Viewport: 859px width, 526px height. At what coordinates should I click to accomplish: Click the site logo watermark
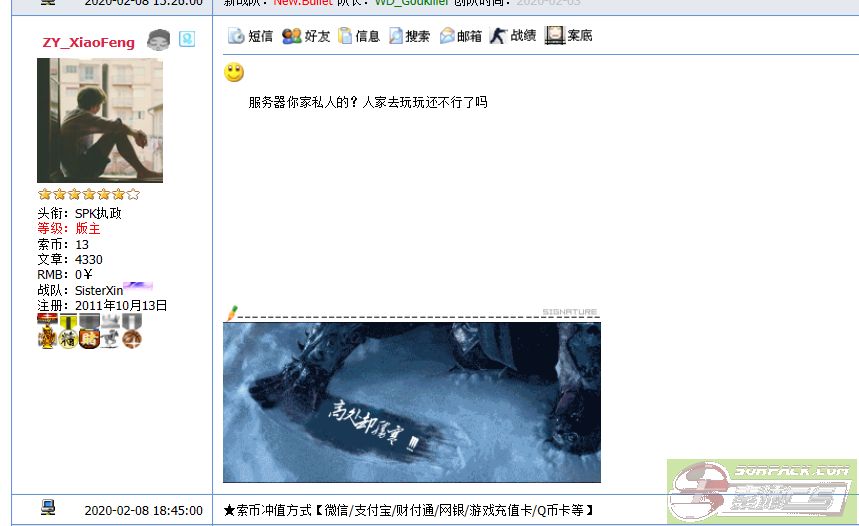pos(761,491)
